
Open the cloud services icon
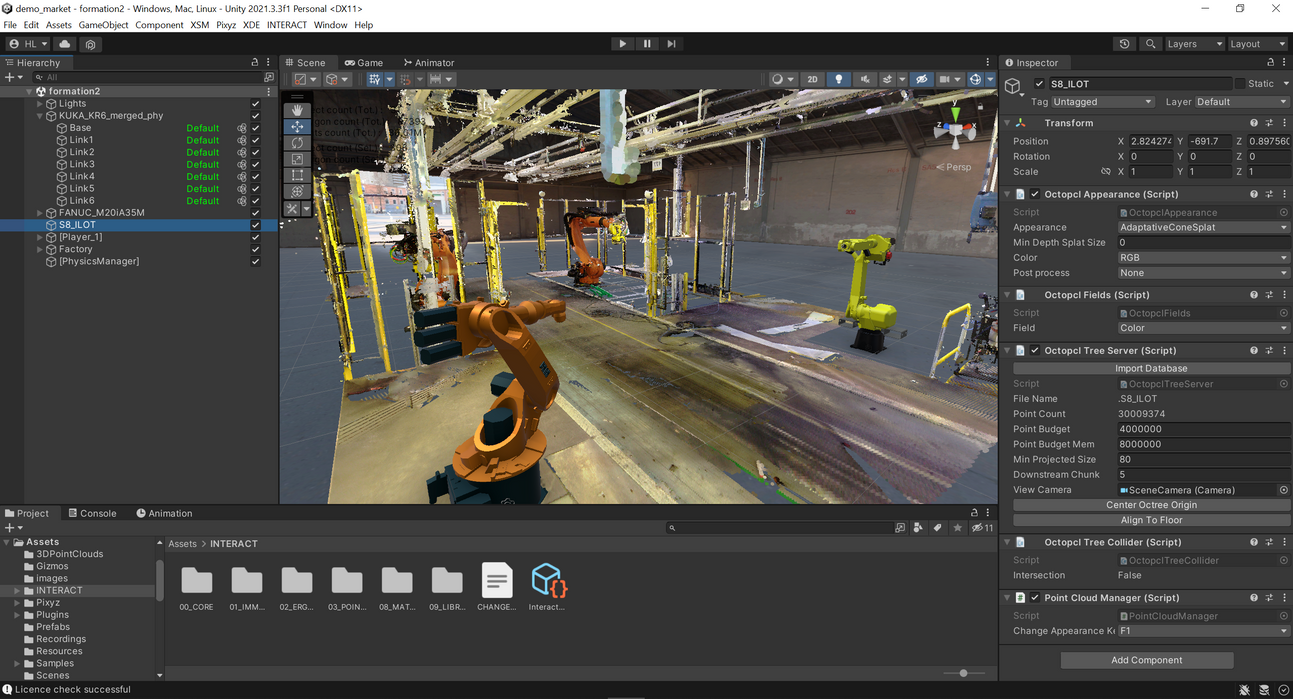click(x=65, y=44)
